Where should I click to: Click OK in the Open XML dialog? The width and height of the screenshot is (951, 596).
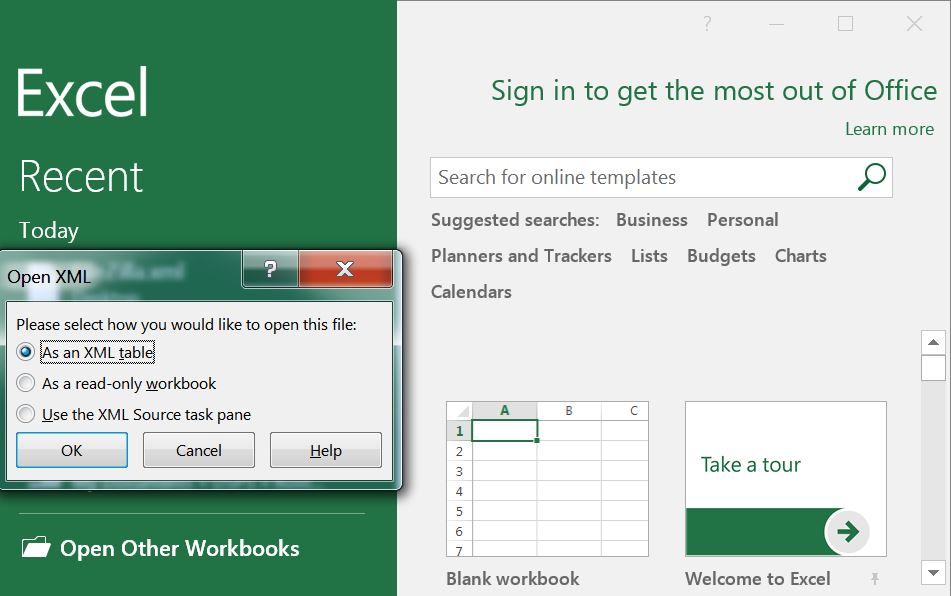pos(71,450)
